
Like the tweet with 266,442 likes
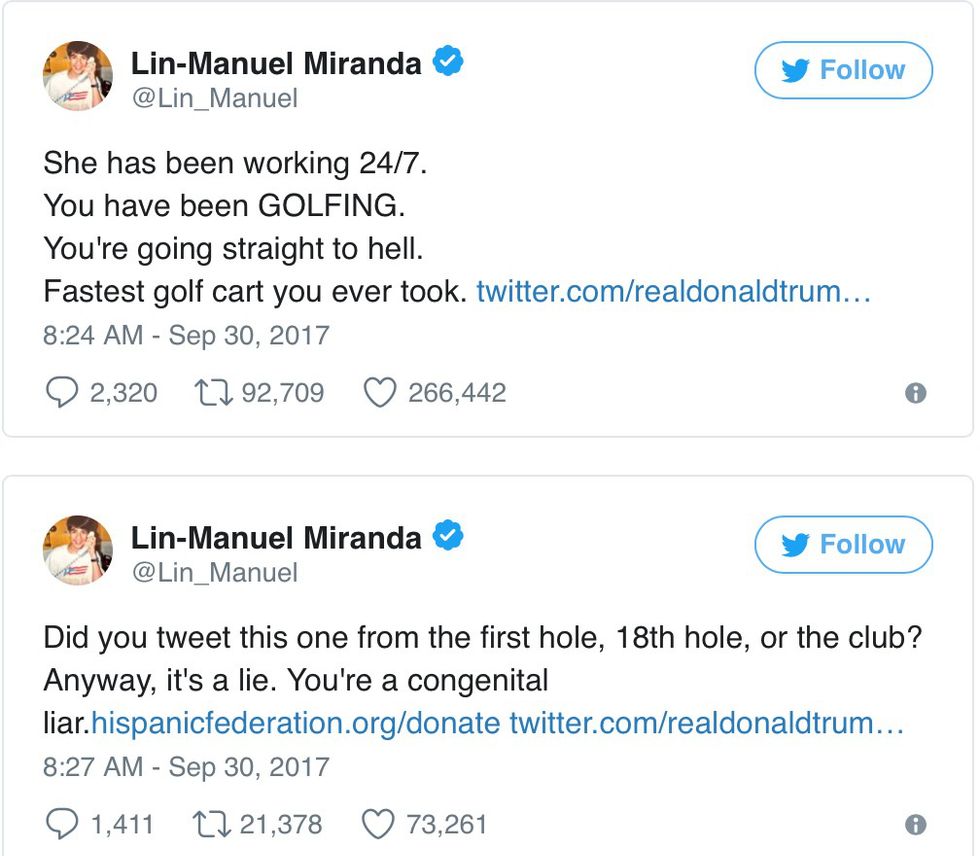point(379,393)
